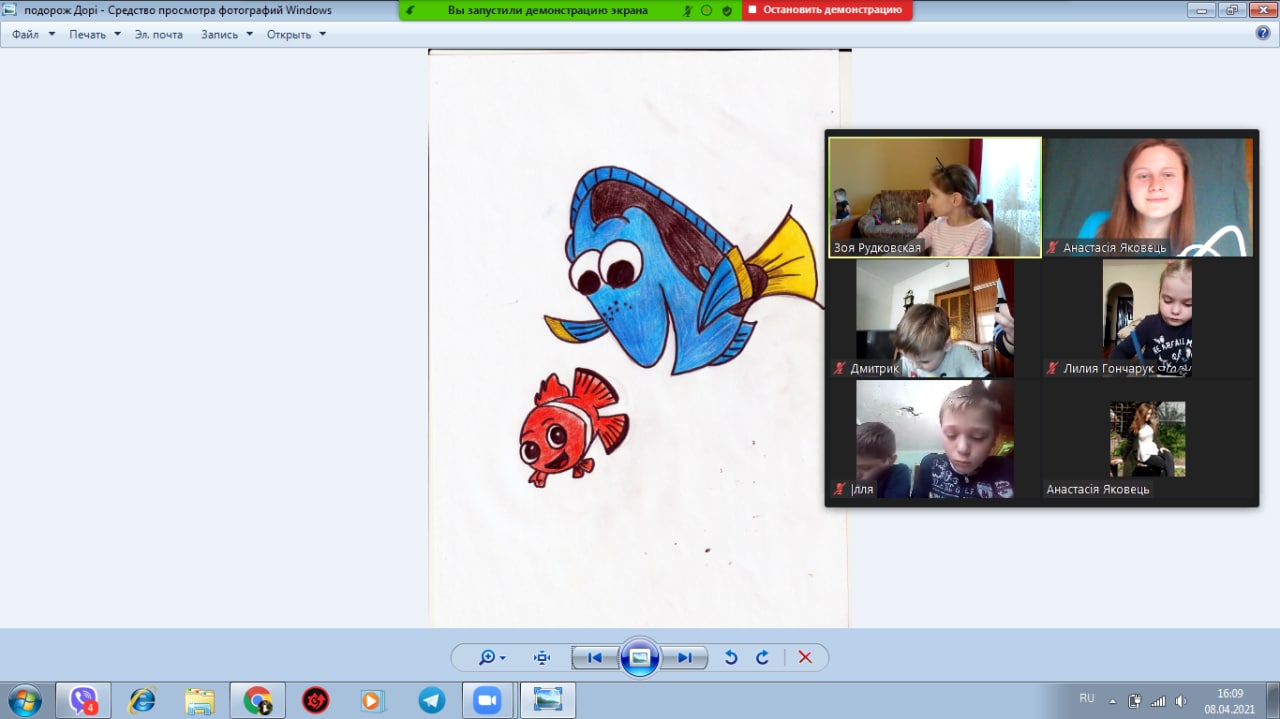The width and height of the screenshot is (1280, 719).
Task: Open Windows Explorer from the taskbar
Action: pos(200,700)
